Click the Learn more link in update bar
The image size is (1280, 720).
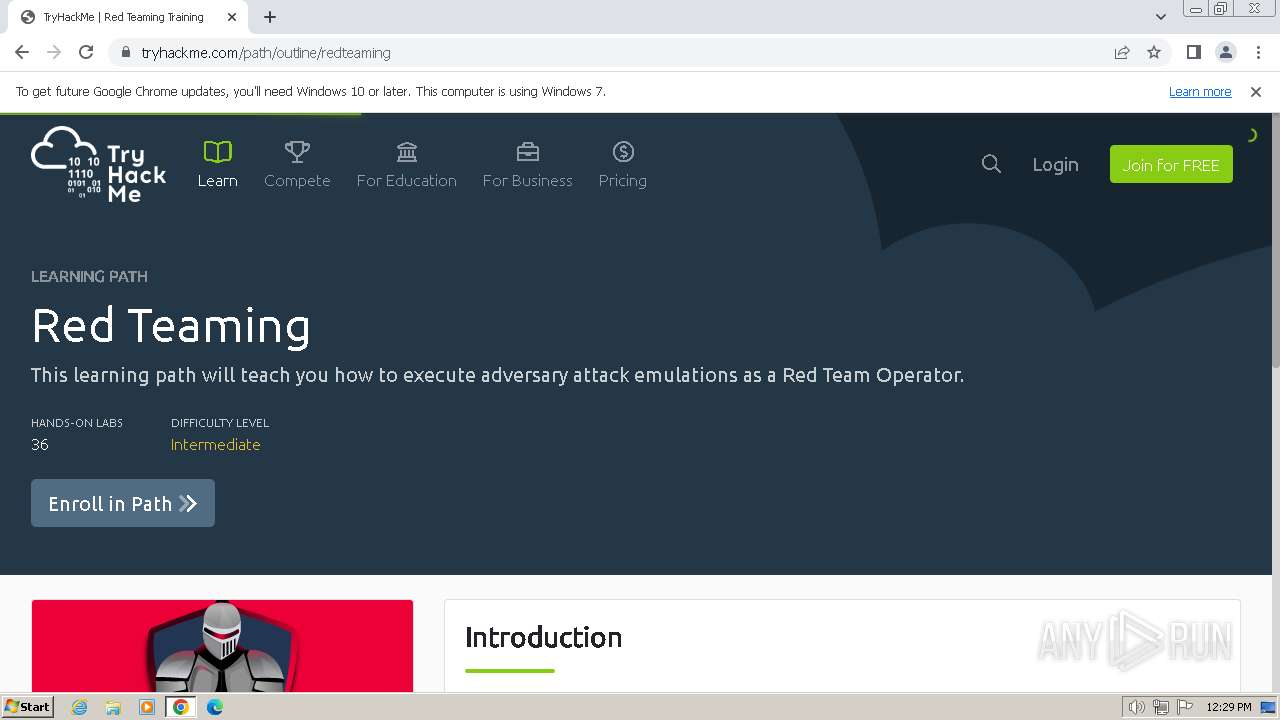pyautogui.click(x=1200, y=92)
